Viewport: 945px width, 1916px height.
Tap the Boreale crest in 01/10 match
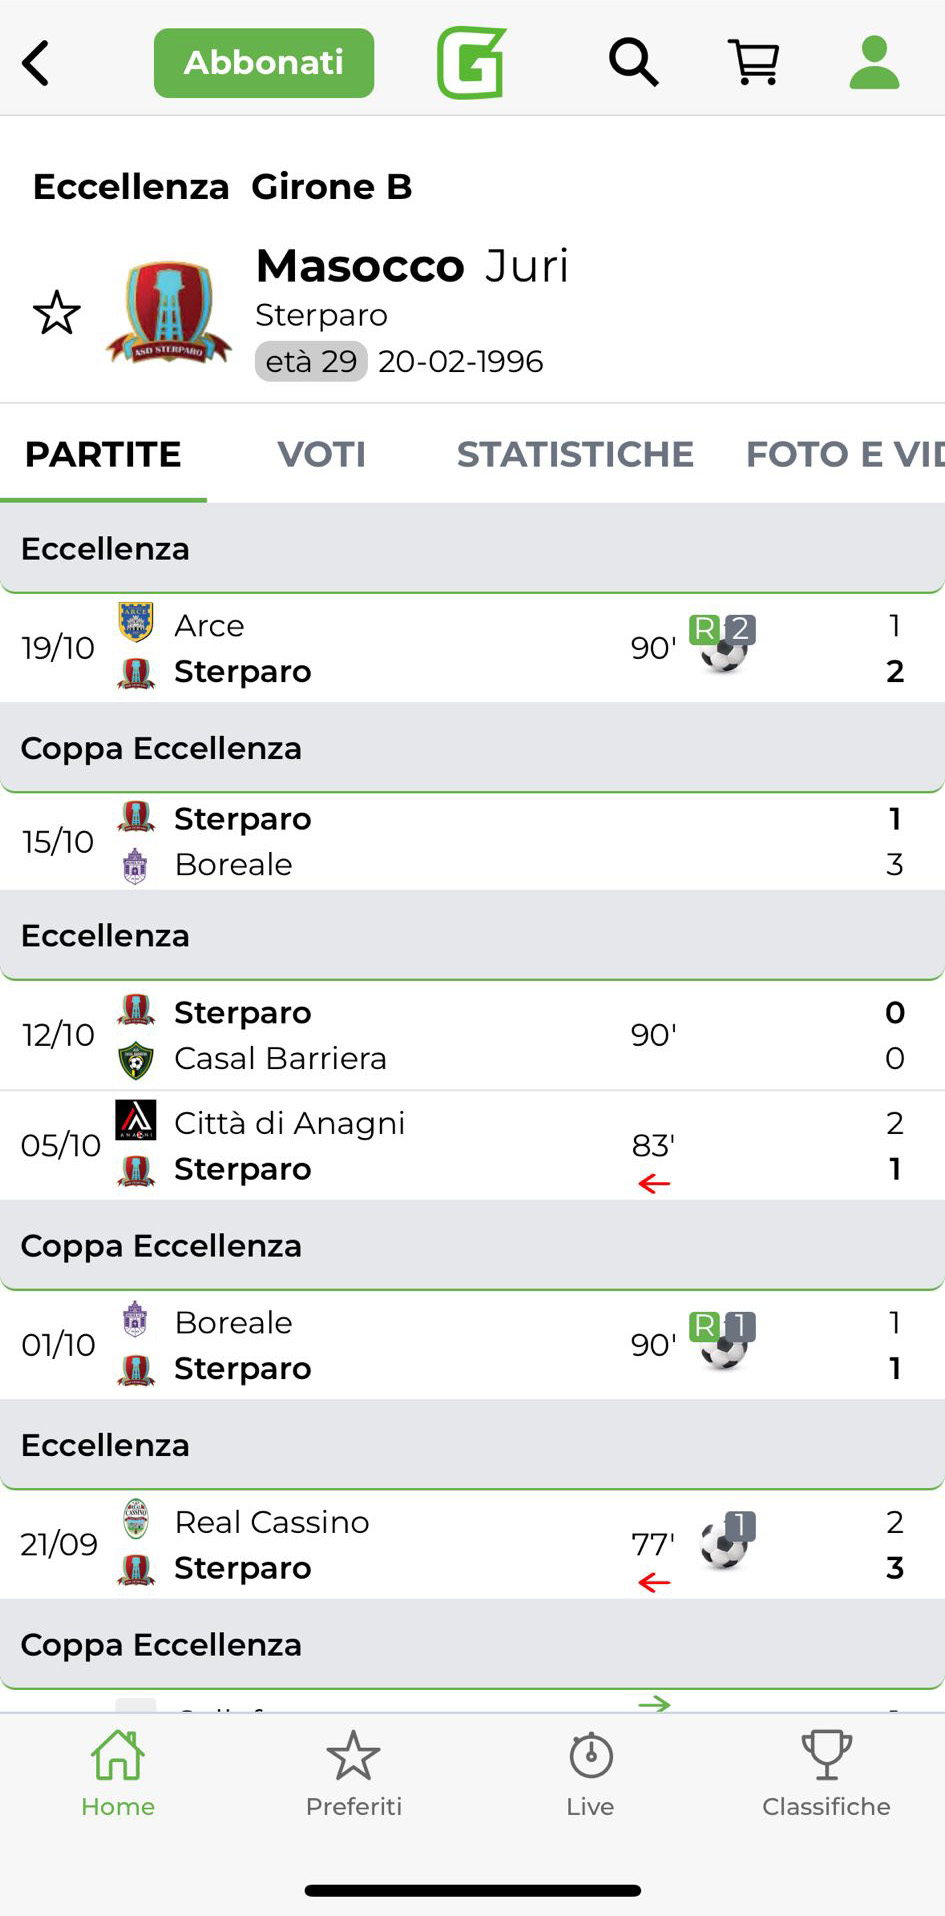(x=135, y=1321)
